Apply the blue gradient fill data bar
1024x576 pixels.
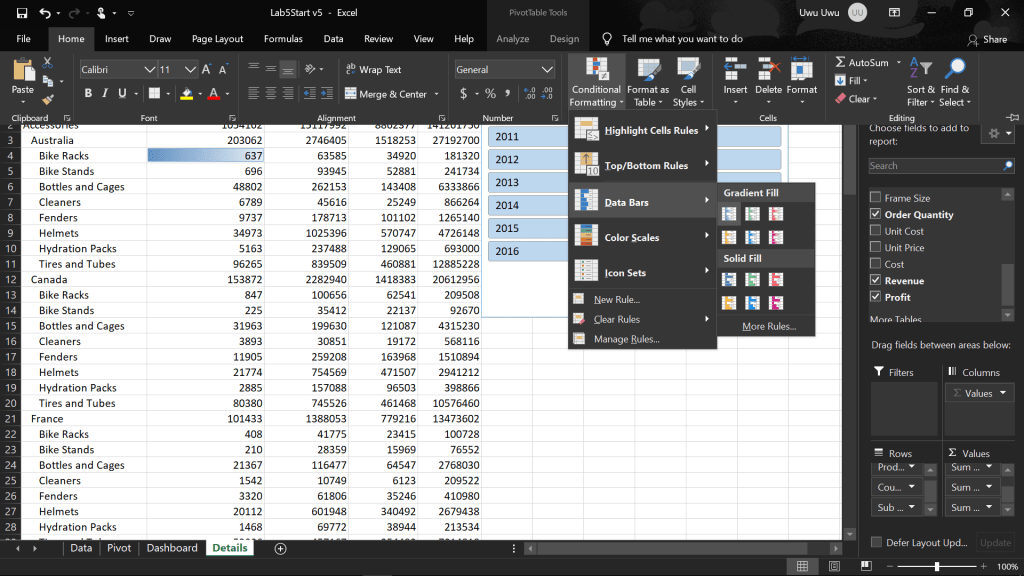tap(729, 214)
